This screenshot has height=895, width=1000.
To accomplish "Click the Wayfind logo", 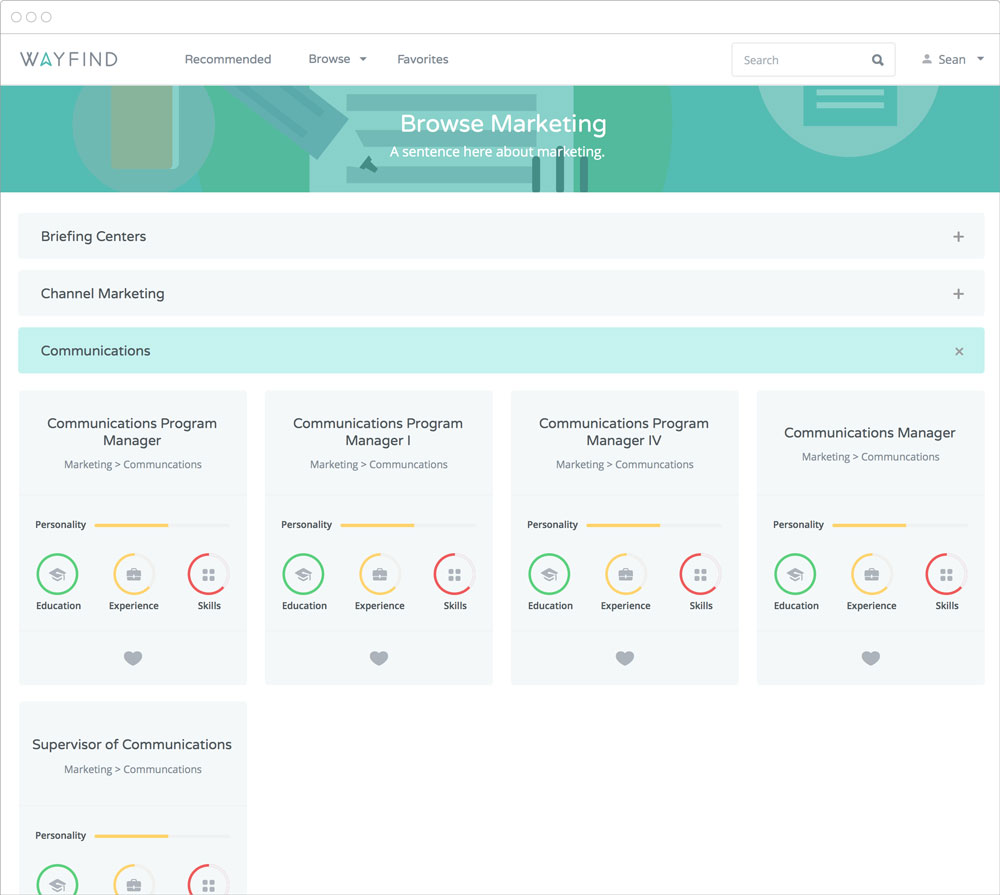I will point(69,59).
